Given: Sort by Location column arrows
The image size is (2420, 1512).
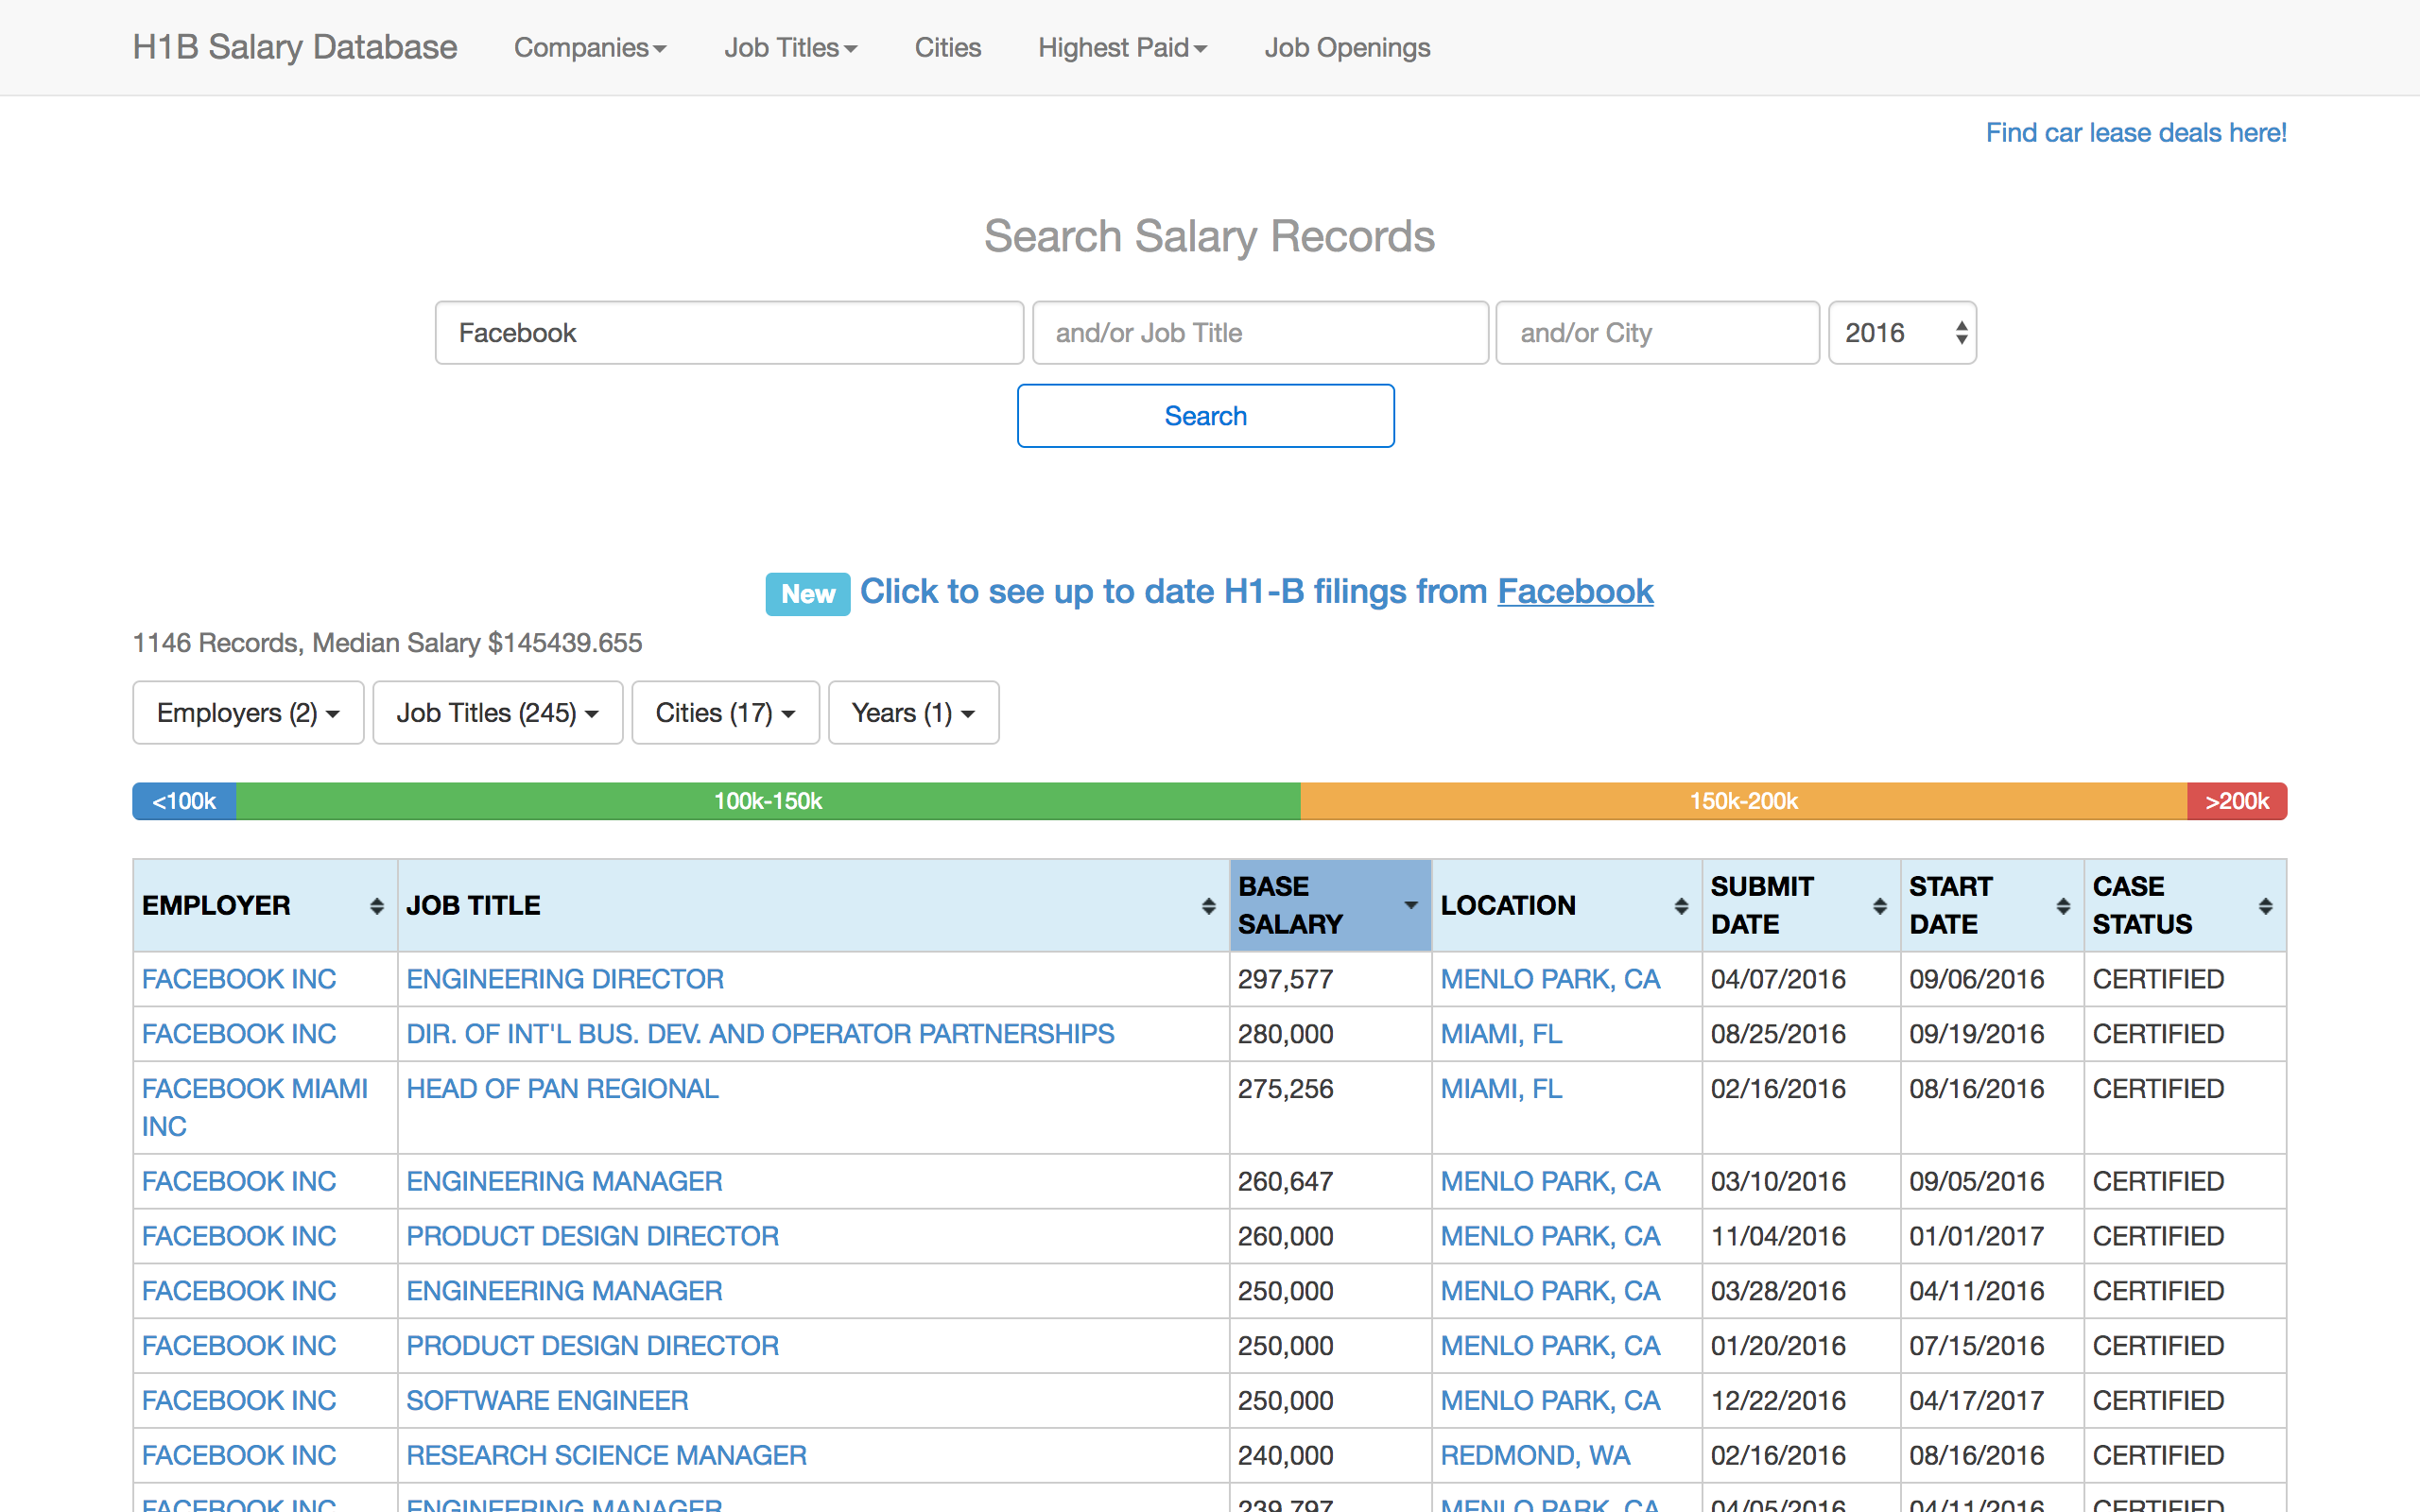Looking at the screenshot, I should pos(1681,906).
